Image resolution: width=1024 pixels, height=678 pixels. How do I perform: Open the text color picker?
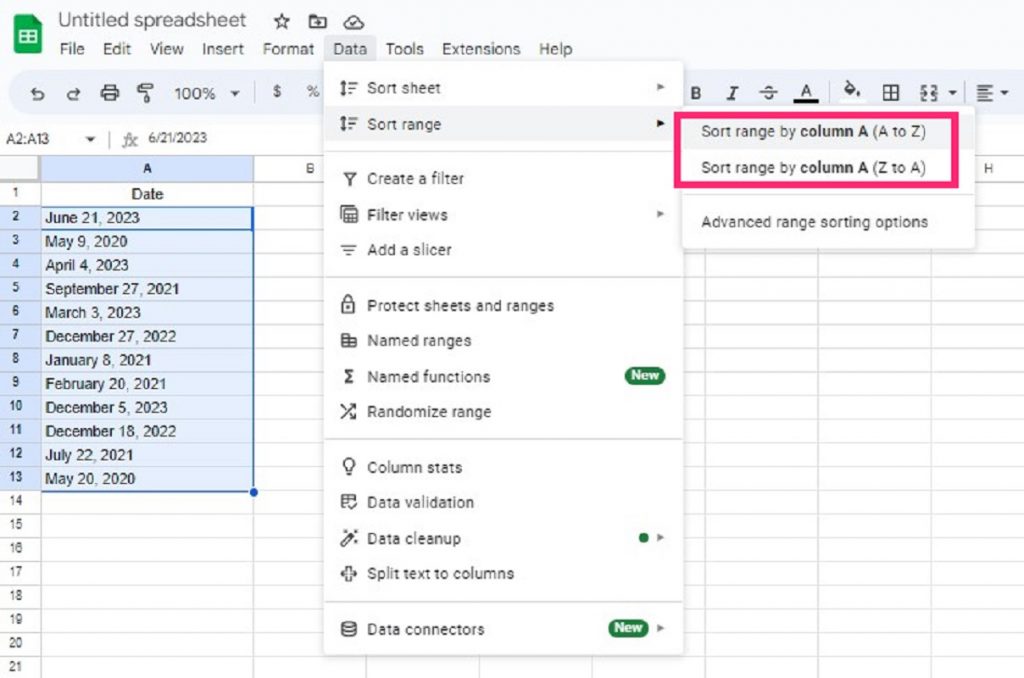[x=806, y=93]
